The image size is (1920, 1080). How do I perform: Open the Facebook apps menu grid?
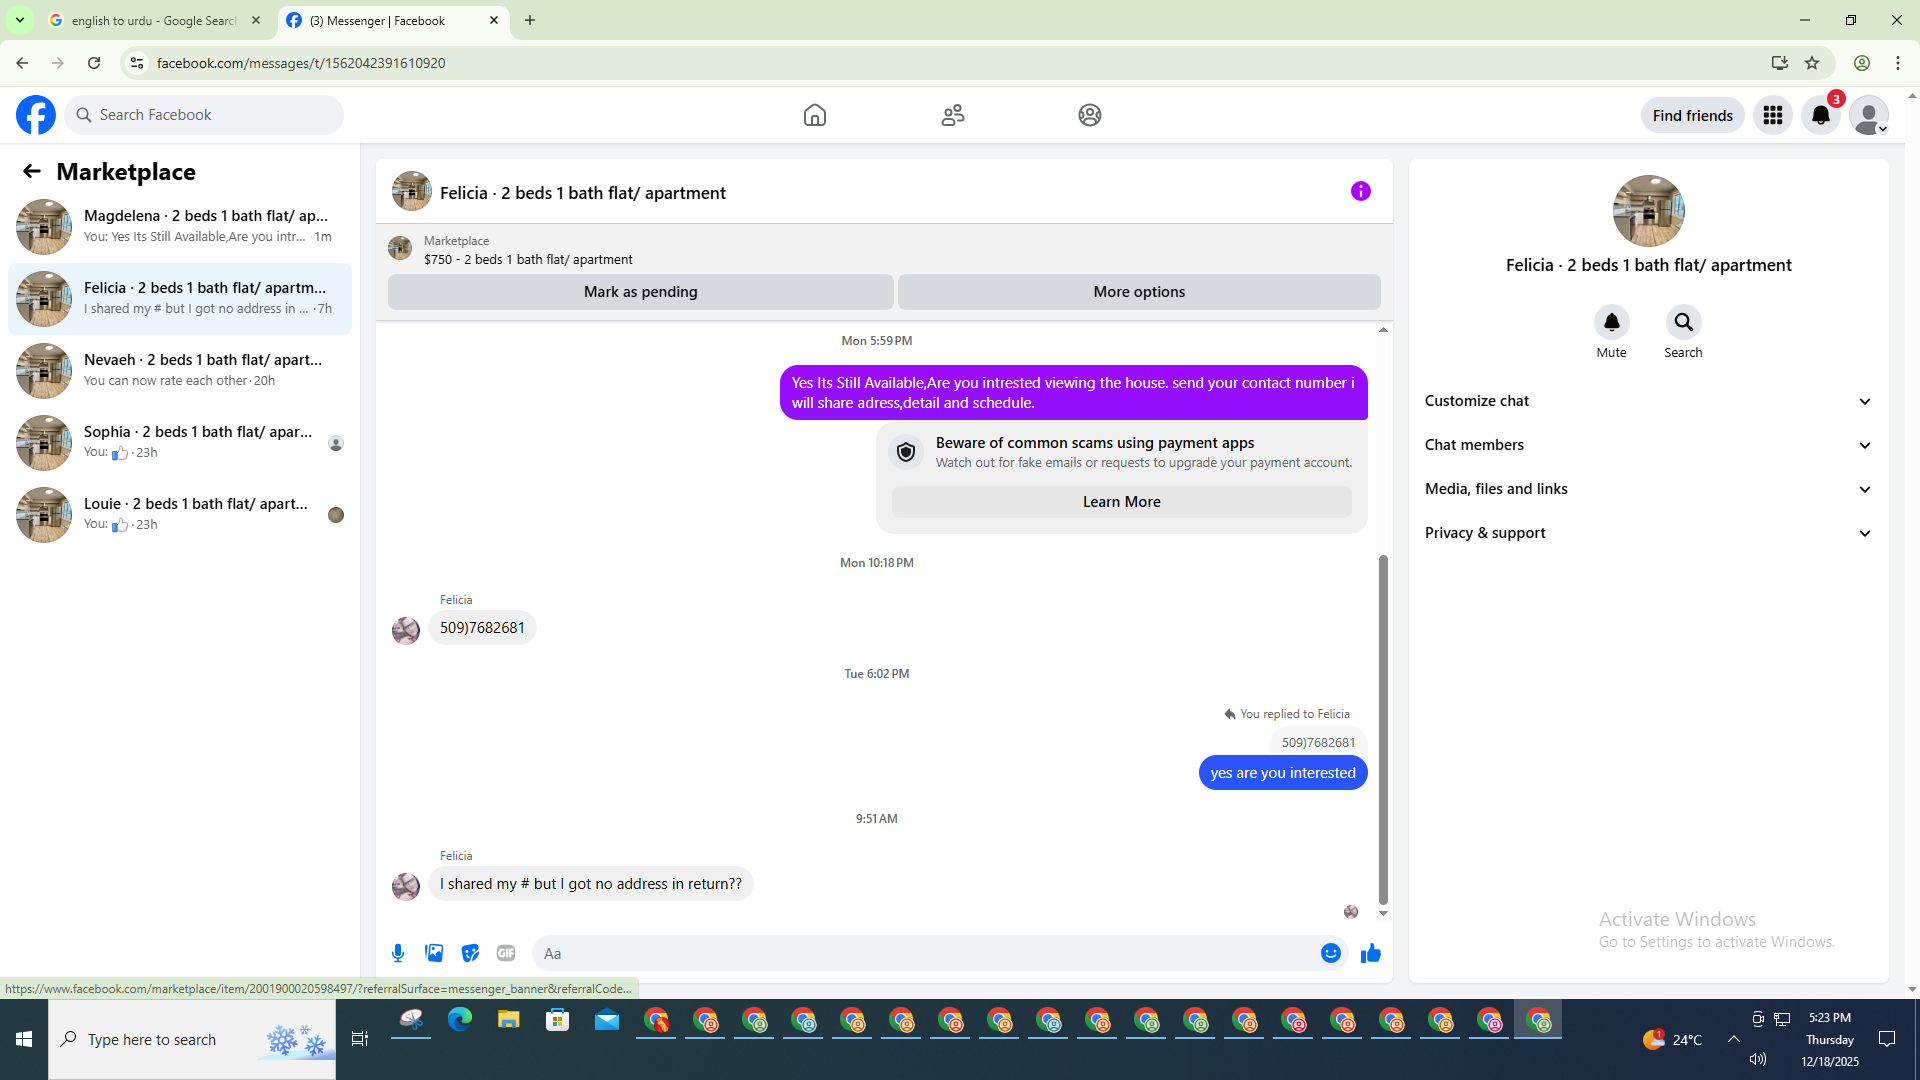click(x=1773, y=115)
